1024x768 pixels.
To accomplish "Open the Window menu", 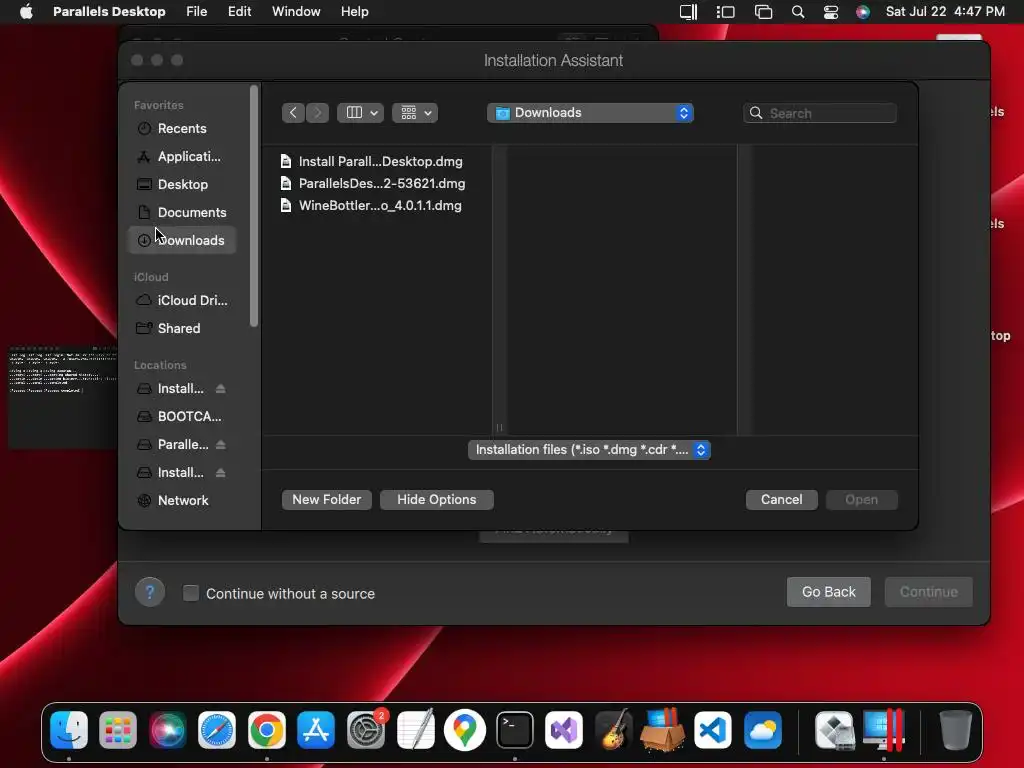I will [296, 12].
